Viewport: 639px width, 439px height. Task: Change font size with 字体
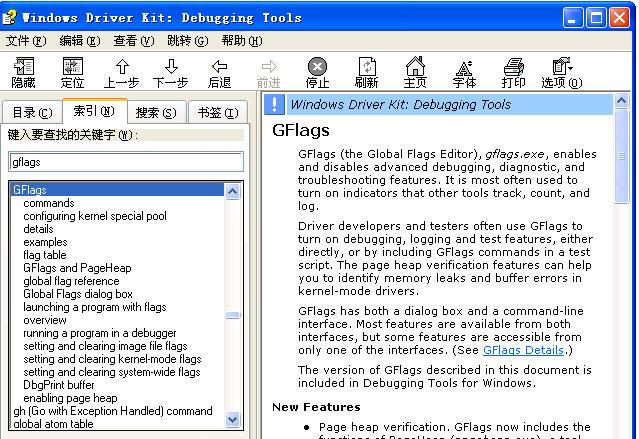click(x=464, y=73)
